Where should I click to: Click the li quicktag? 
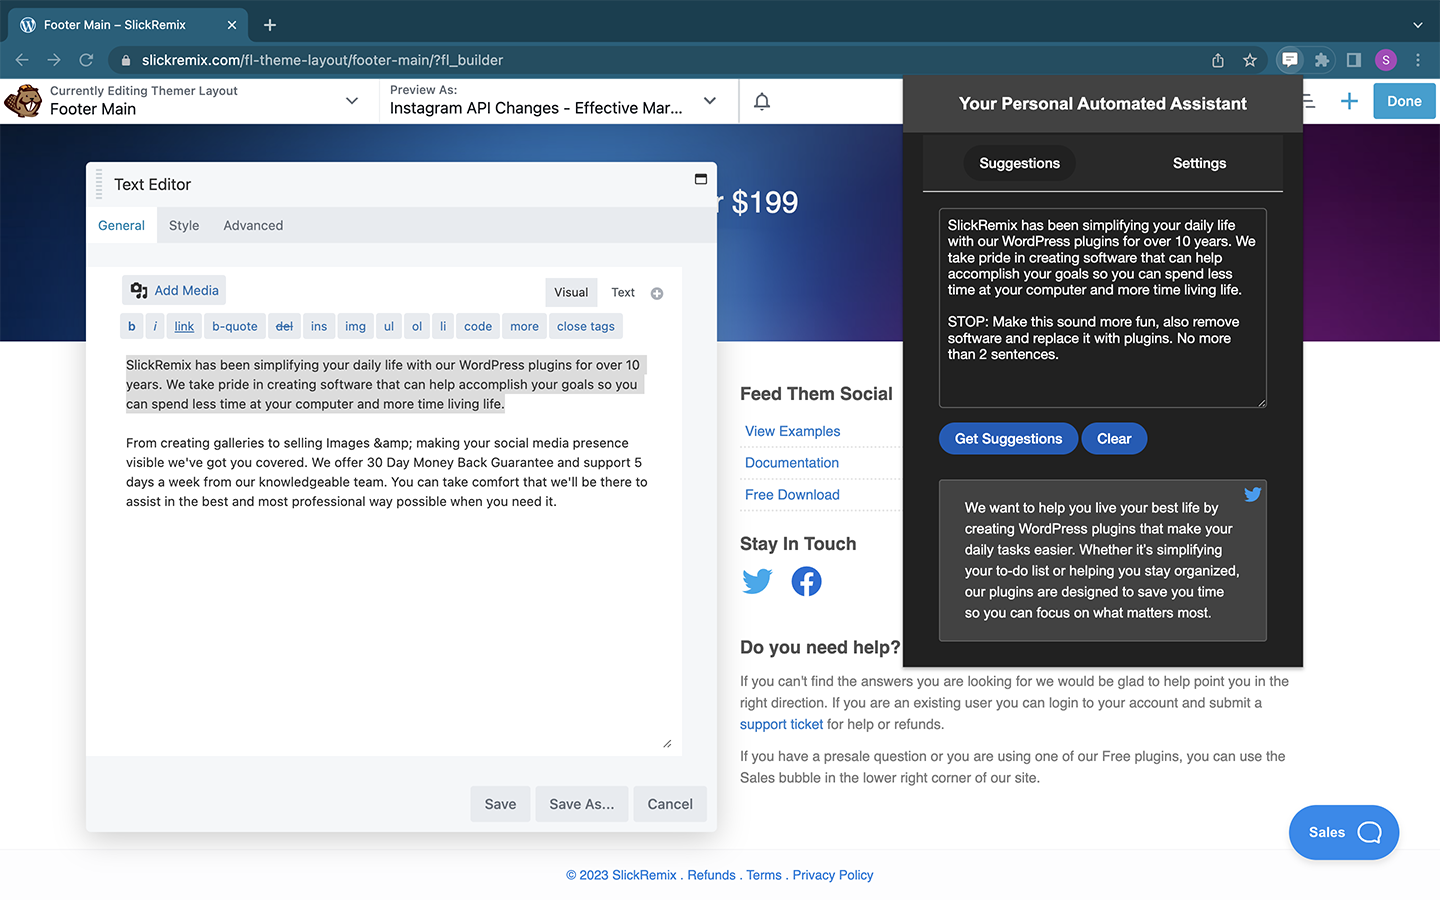click(443, 326)
